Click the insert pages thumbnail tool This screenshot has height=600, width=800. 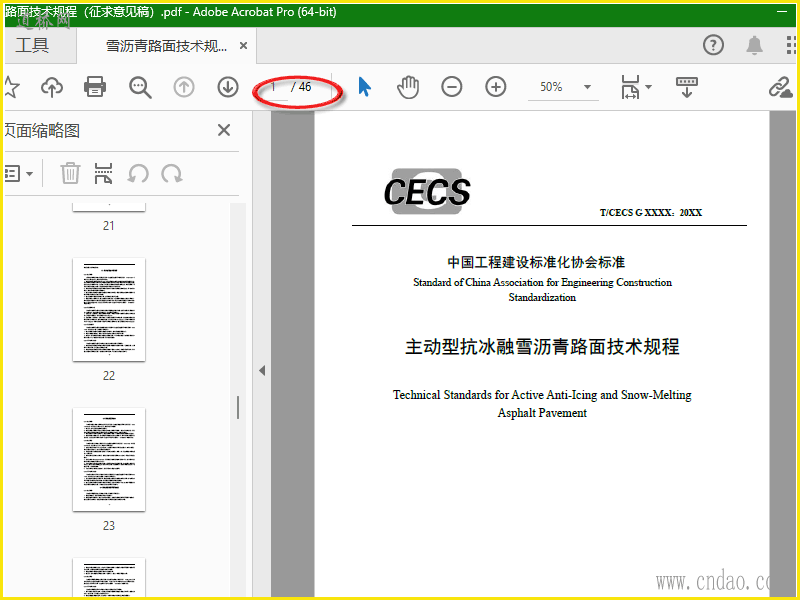point(103,173)
